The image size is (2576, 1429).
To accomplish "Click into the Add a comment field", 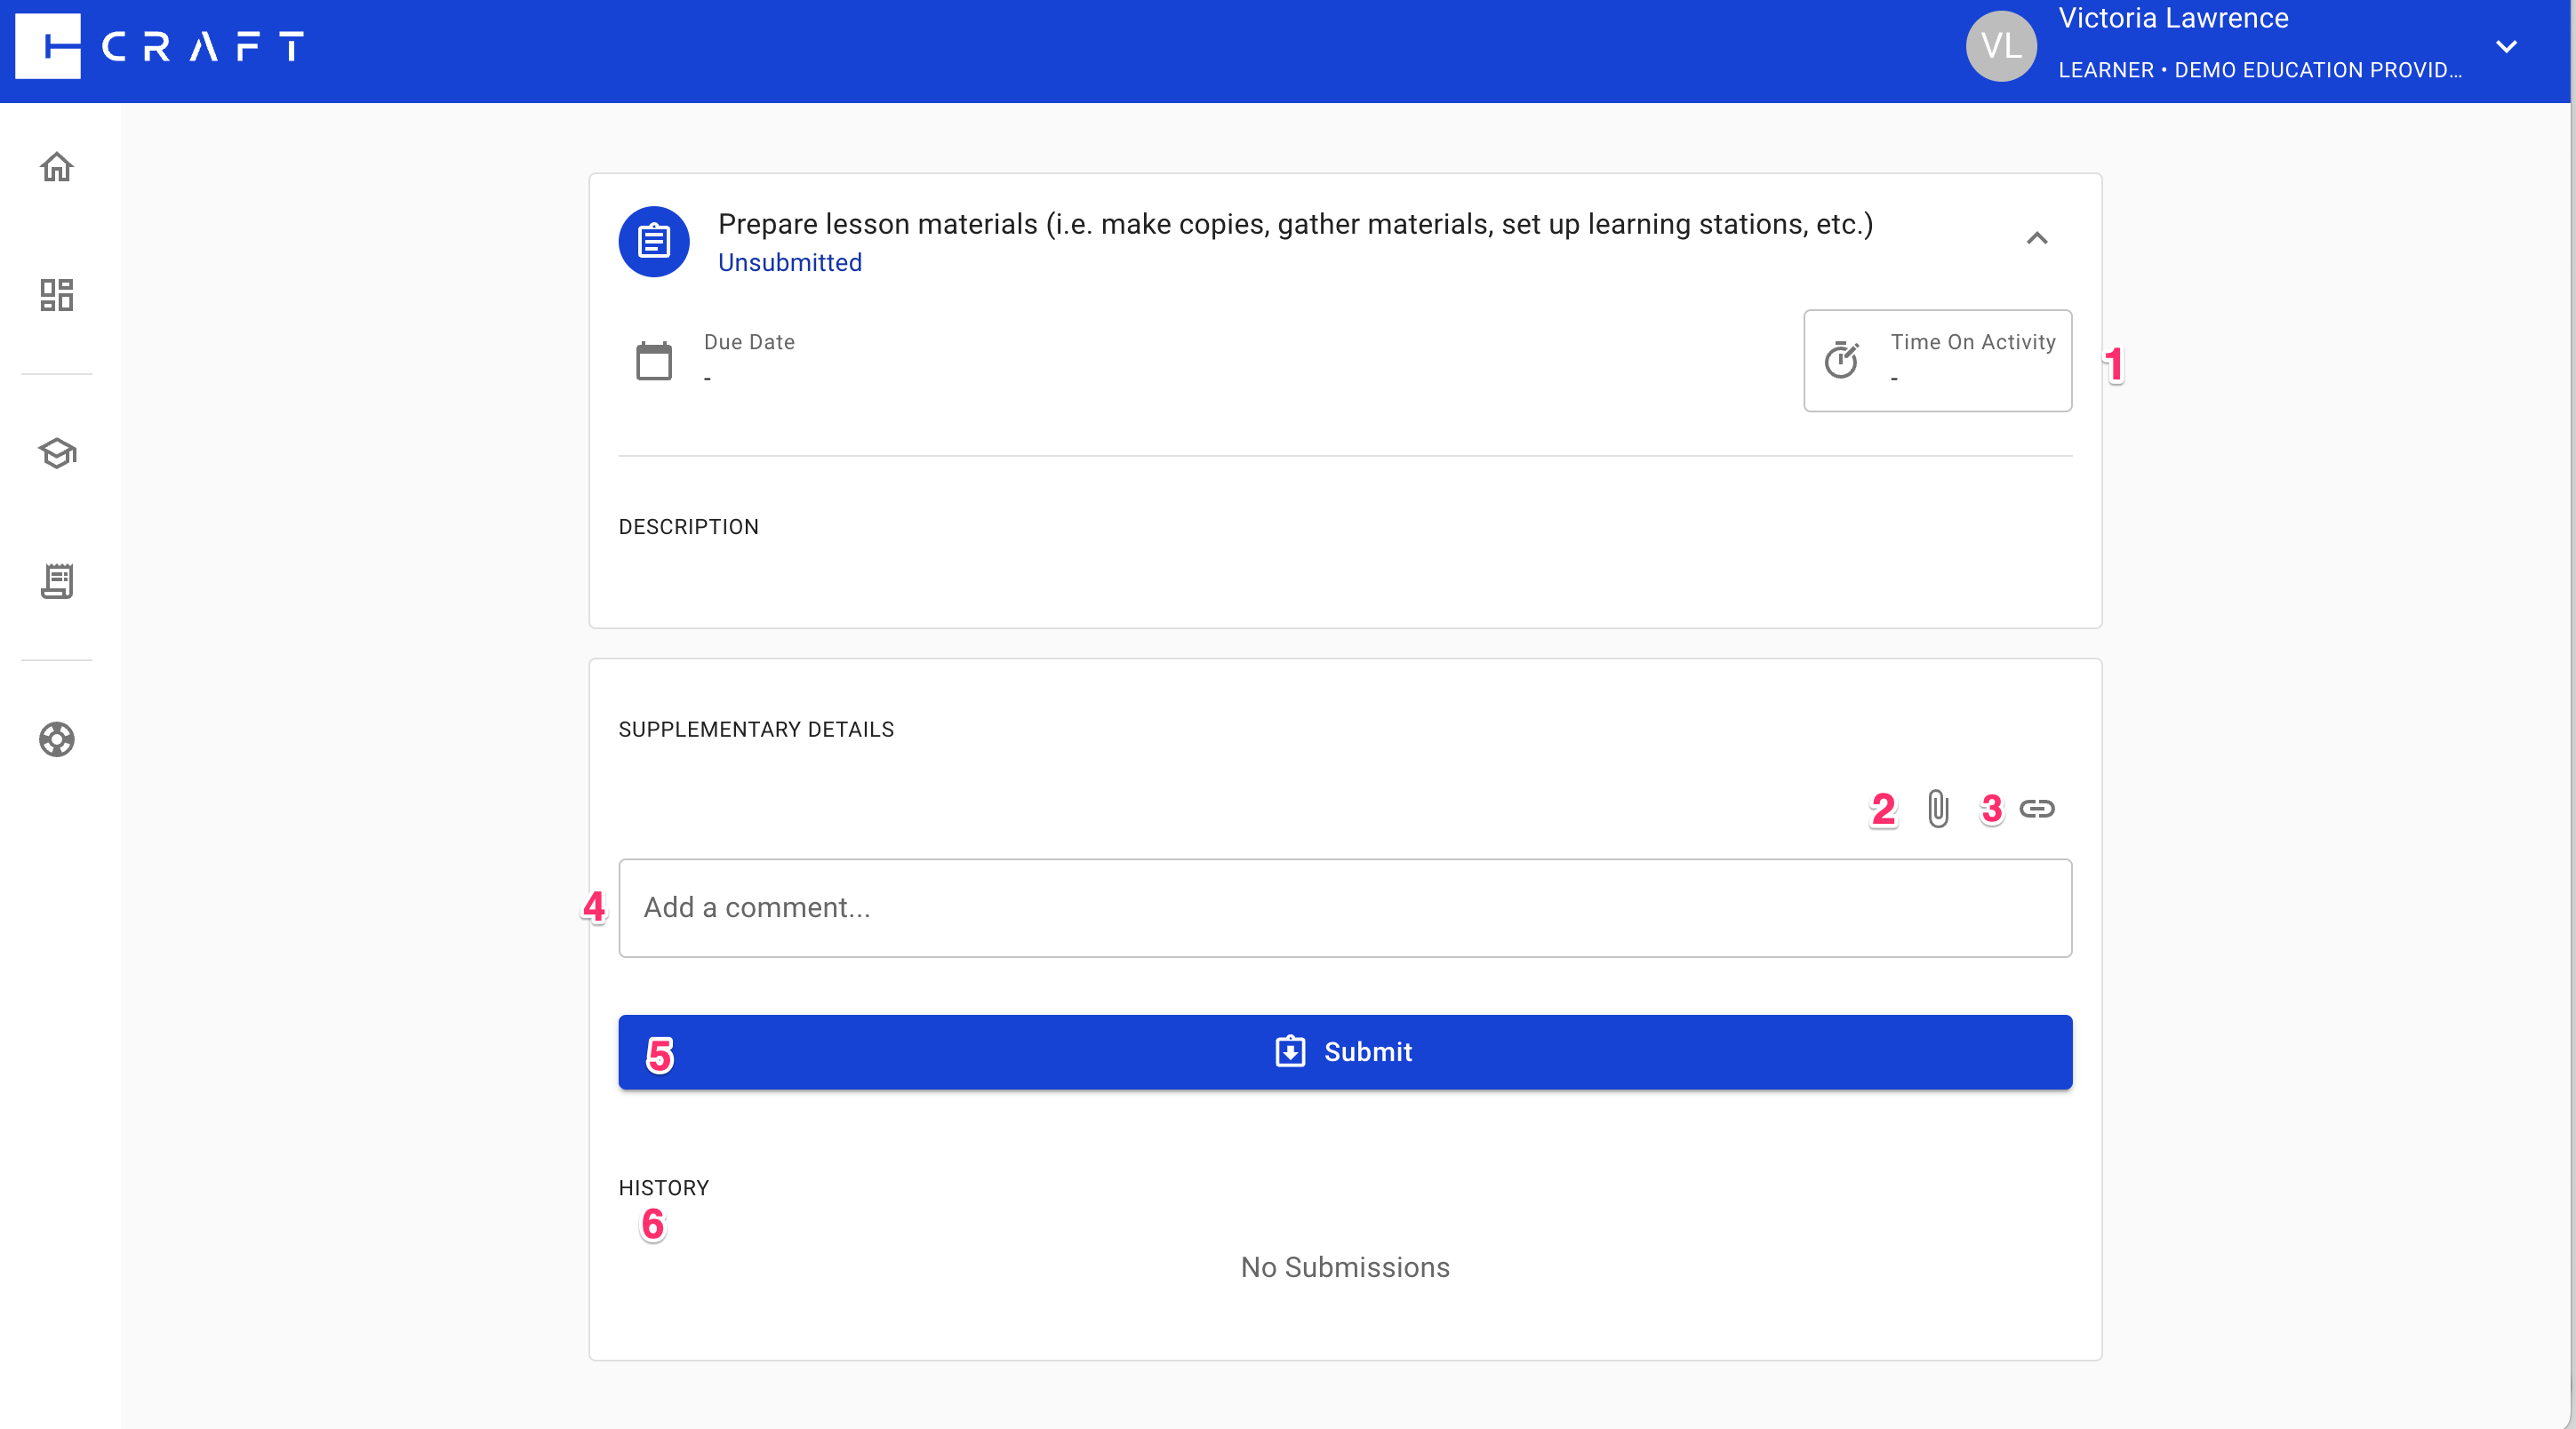I will pos(1344,908).
